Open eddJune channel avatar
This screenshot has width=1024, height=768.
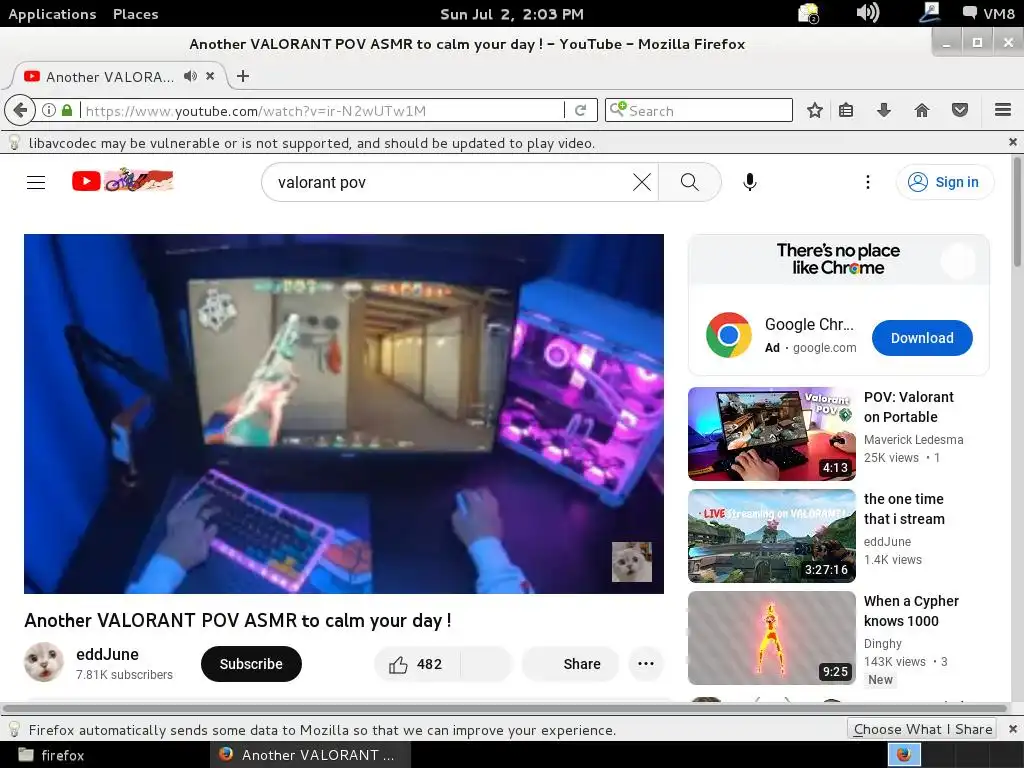coord(44,662)
